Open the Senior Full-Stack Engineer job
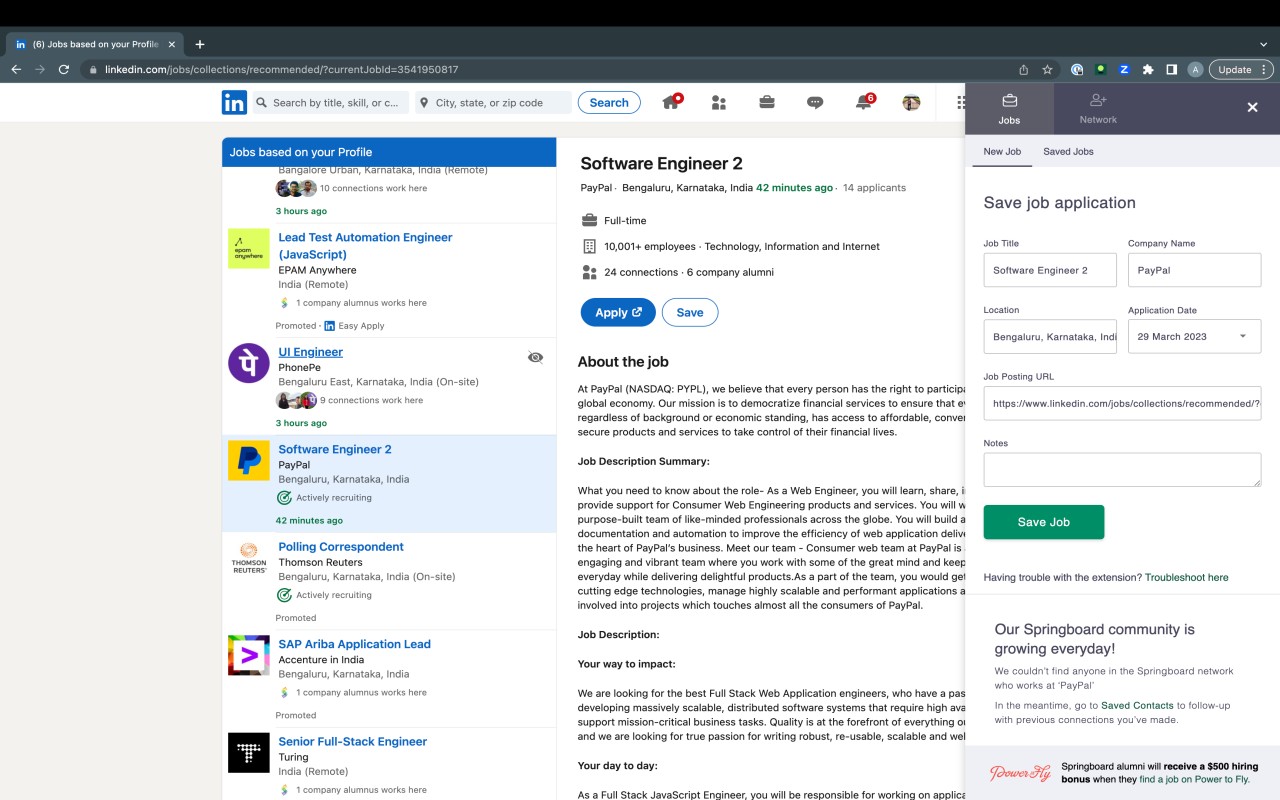The height and width of the screenshot is (800, 1280). point(352,742)
